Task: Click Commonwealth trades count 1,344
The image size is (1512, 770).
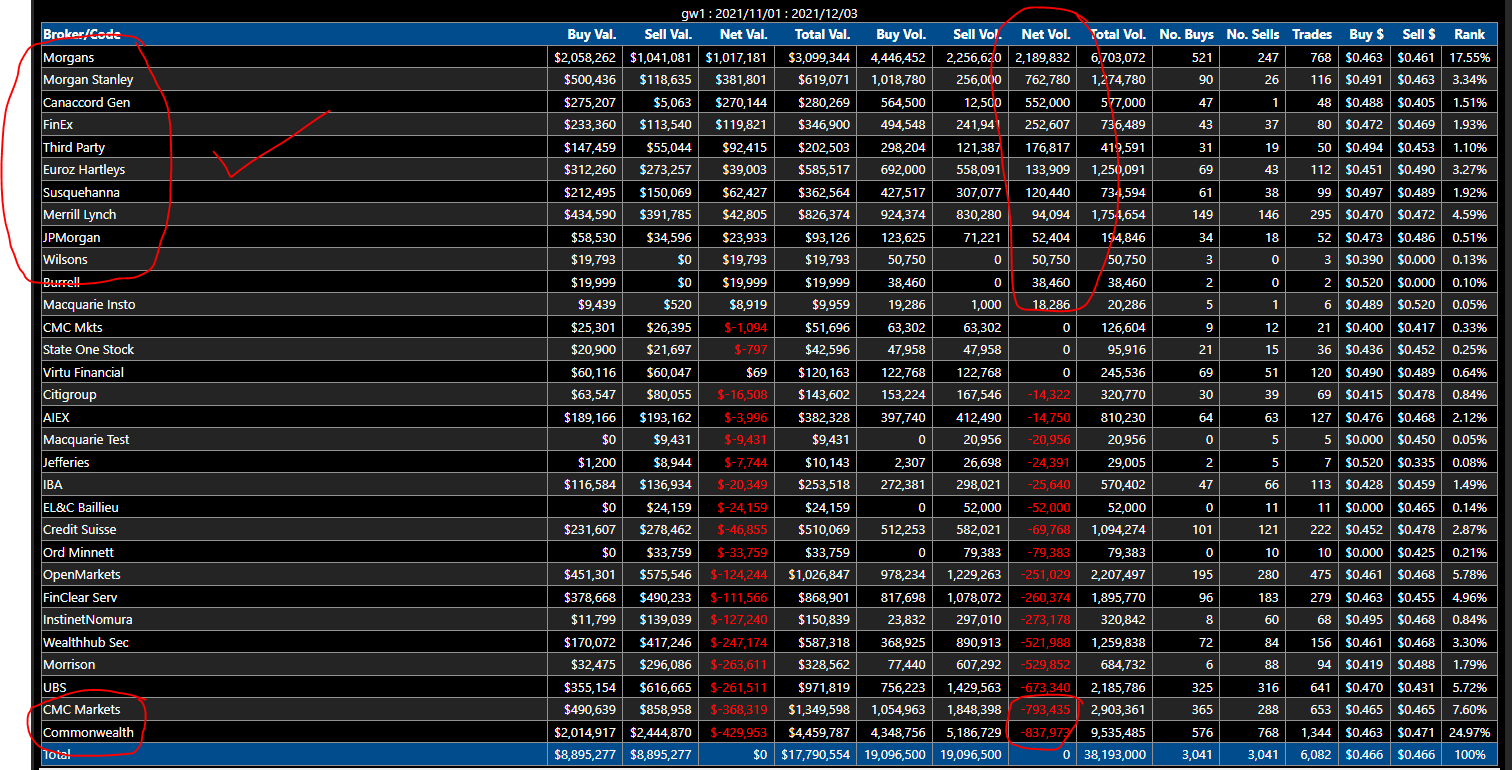Action: (x=1315, y=733)
